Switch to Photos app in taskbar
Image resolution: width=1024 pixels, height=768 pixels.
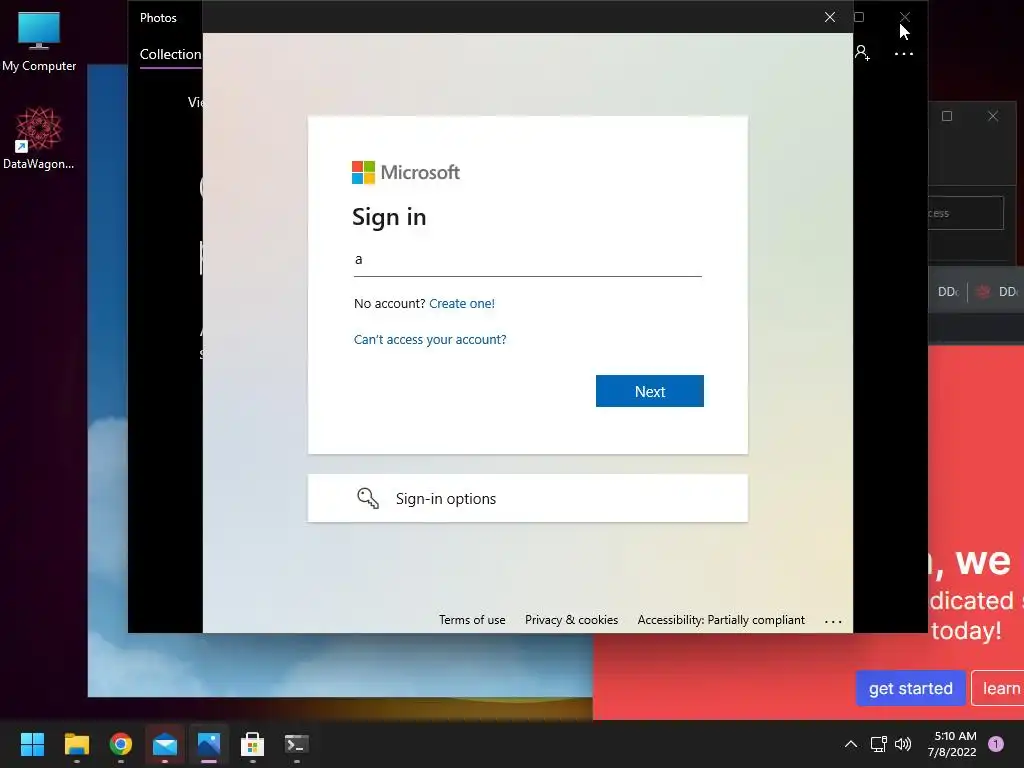click(x=209, y=744)
